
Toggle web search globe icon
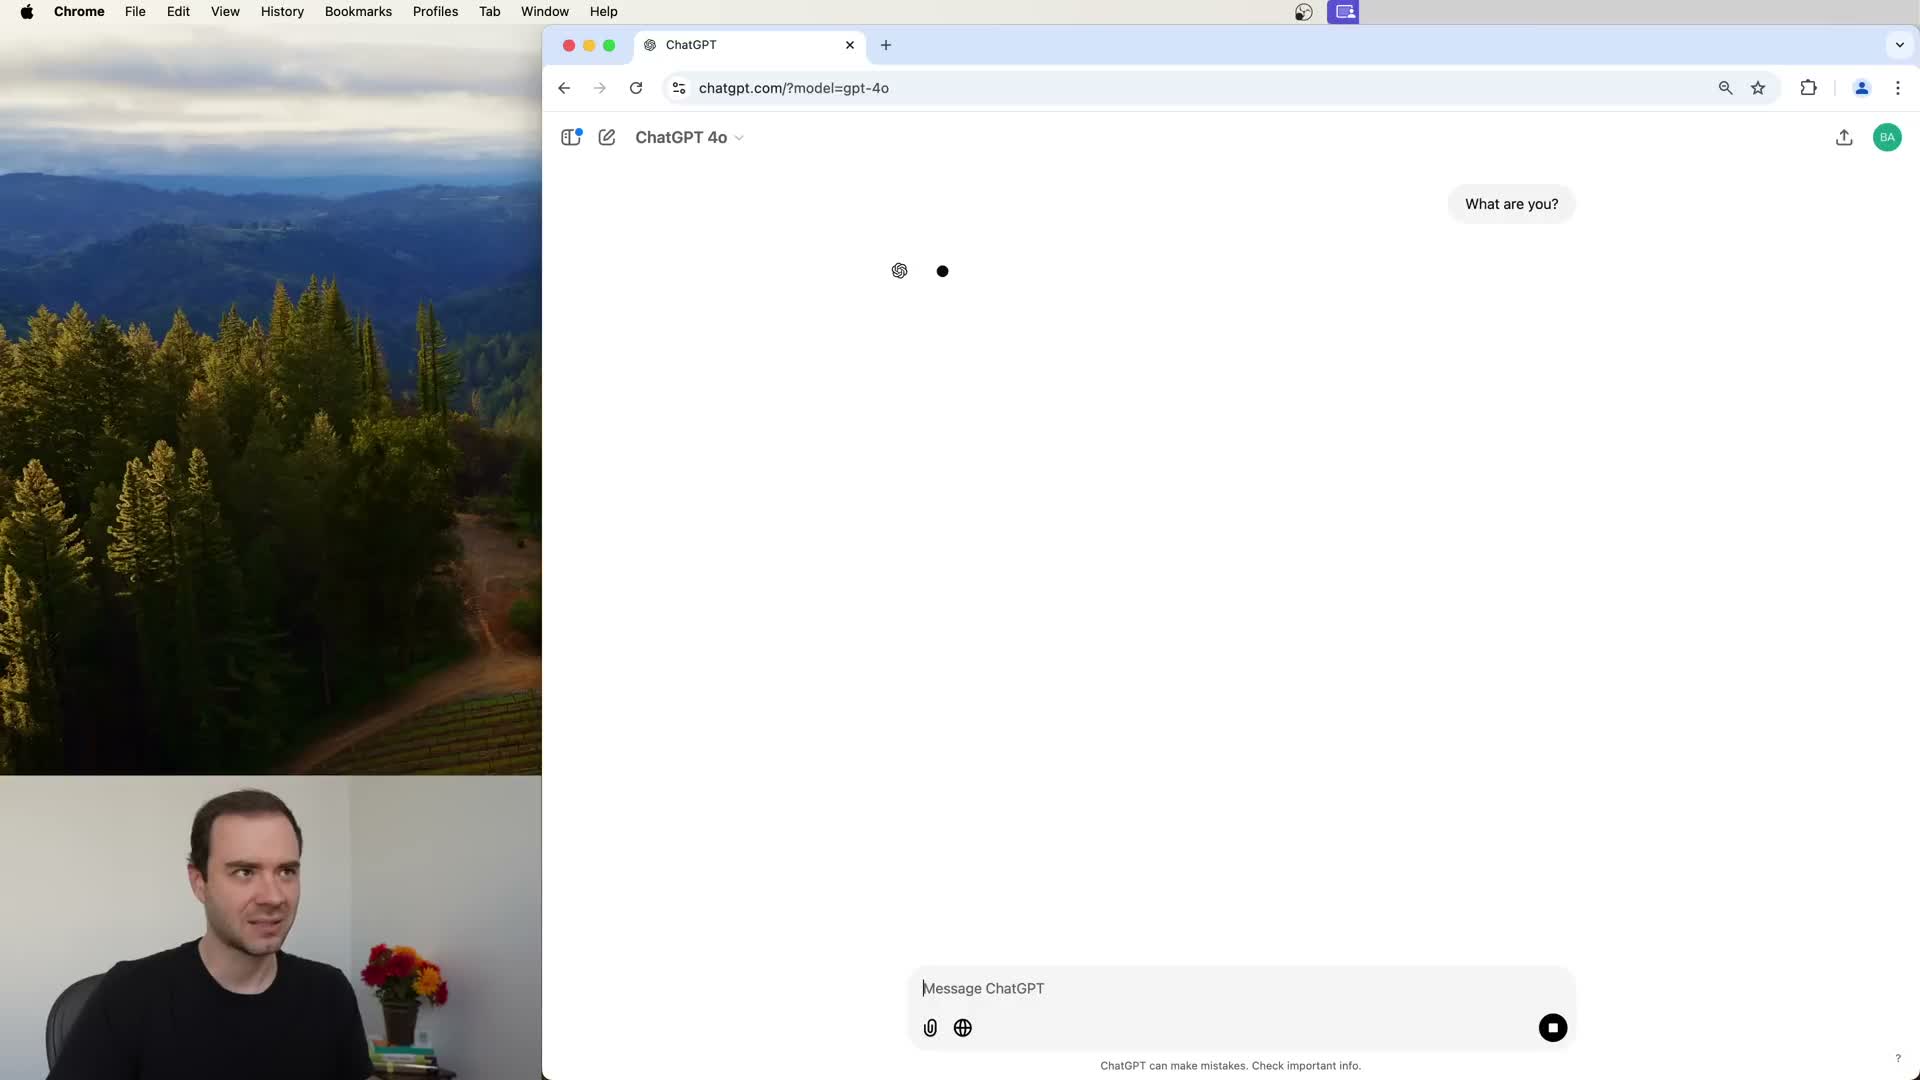click(x=963, y=1028)
